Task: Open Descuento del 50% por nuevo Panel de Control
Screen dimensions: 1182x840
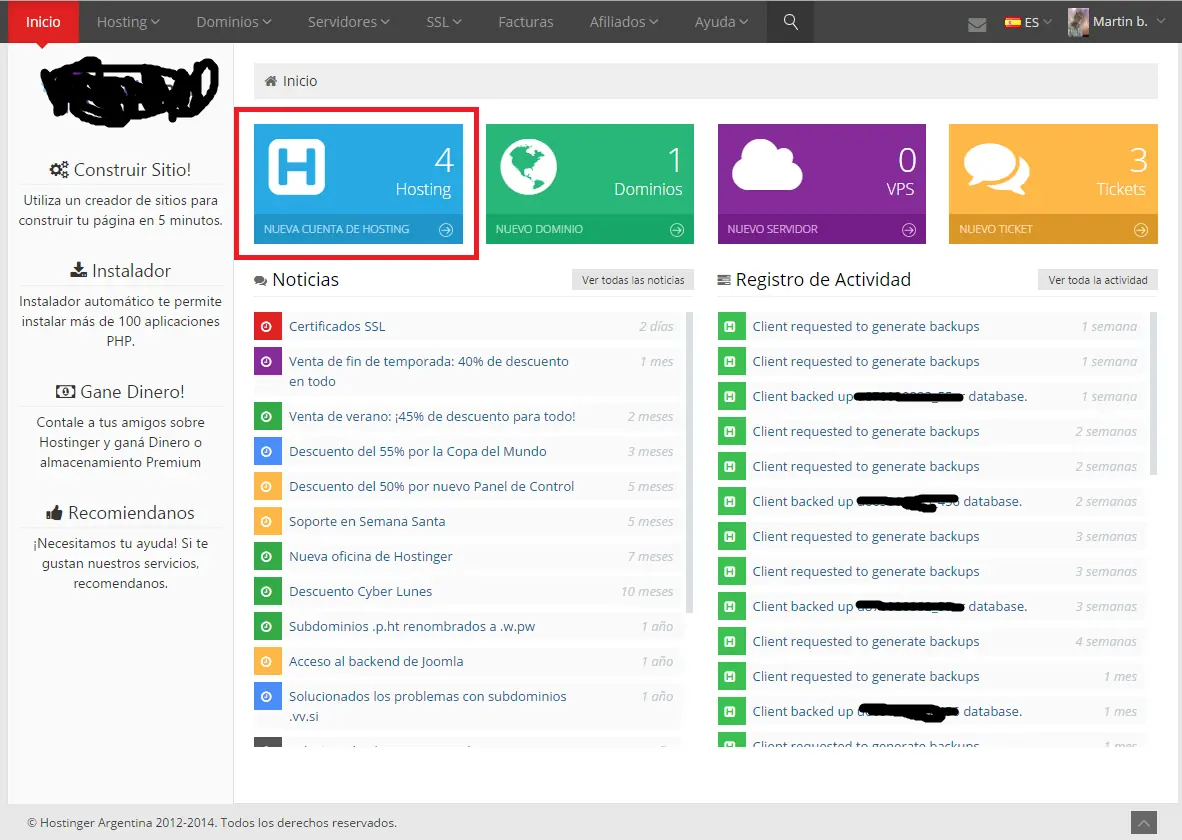Action: coord(431,486)
